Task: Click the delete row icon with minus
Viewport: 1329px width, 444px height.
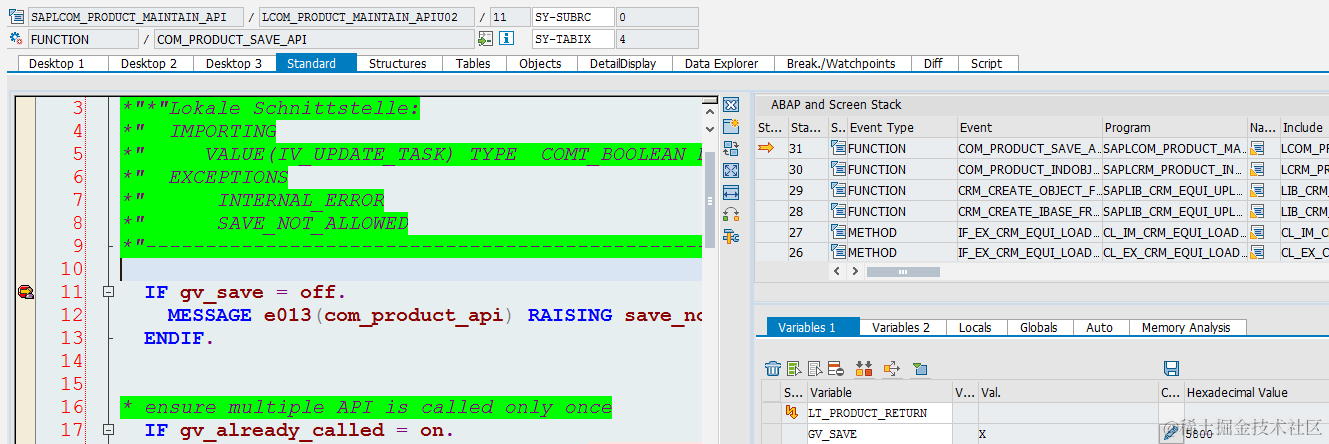Action: (836, 368)
